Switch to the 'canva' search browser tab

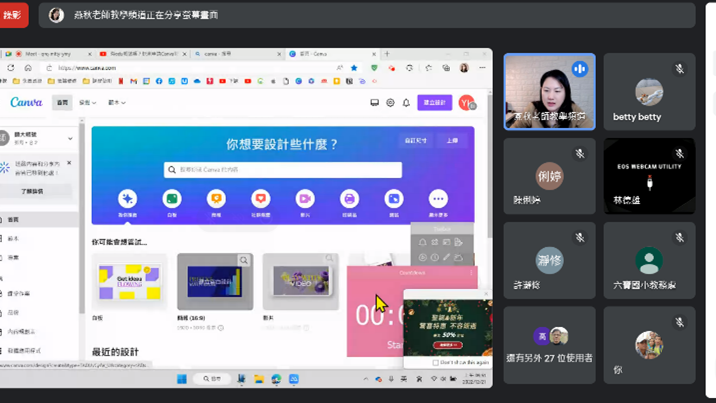coord(237,54)
